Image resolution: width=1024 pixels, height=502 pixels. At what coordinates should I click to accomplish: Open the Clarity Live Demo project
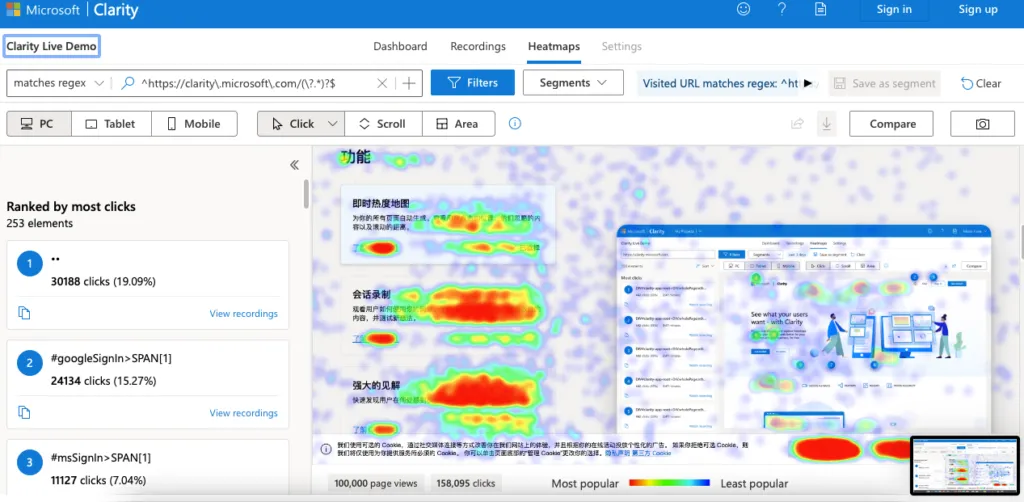[x=52, y=46]
